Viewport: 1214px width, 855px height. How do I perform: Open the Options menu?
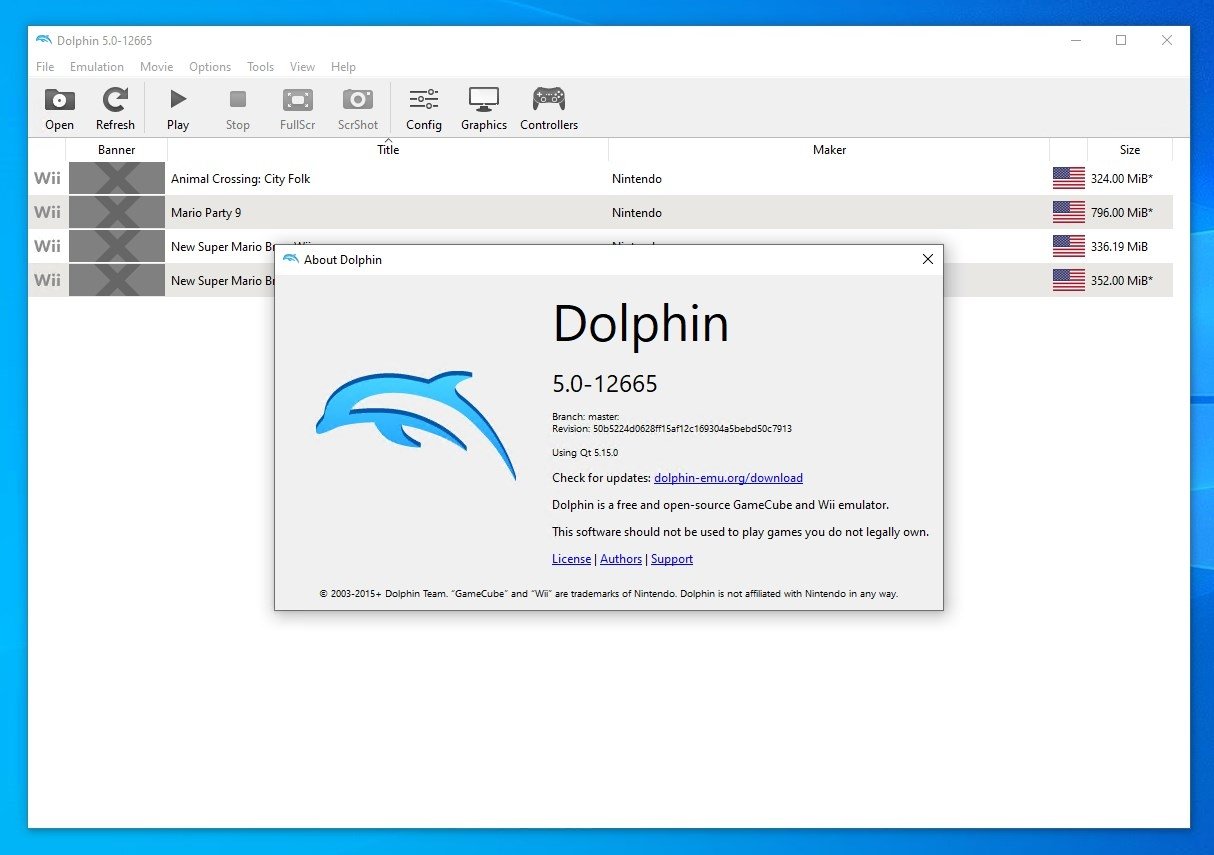pyautogui.click(x=210, y=67)
